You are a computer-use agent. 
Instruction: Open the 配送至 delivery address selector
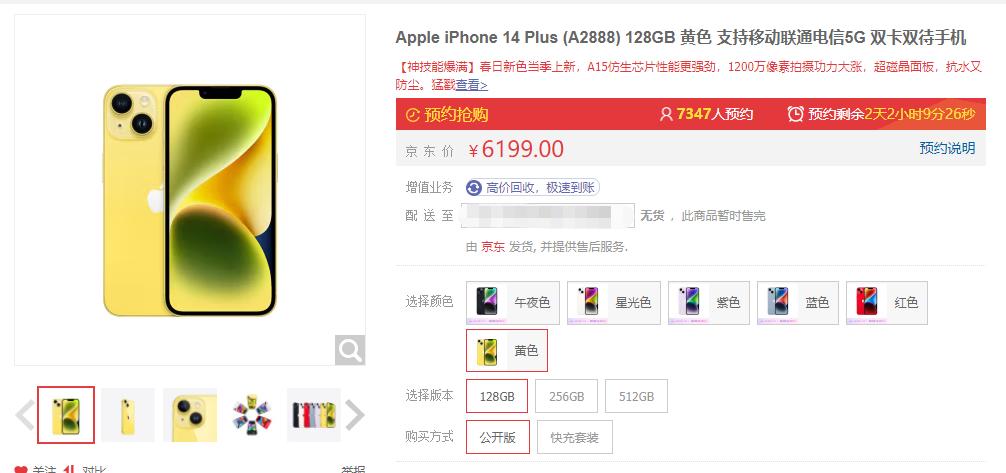(548, 216)
